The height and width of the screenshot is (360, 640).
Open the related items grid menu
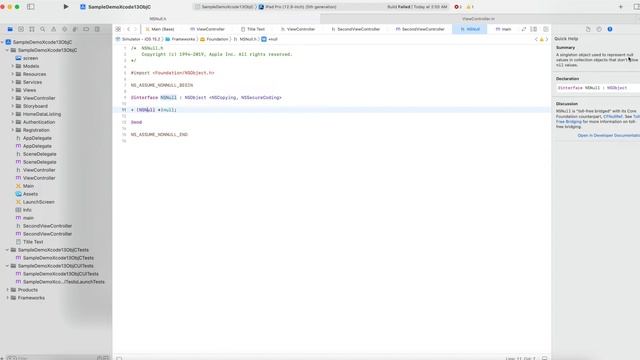[118, 29]
